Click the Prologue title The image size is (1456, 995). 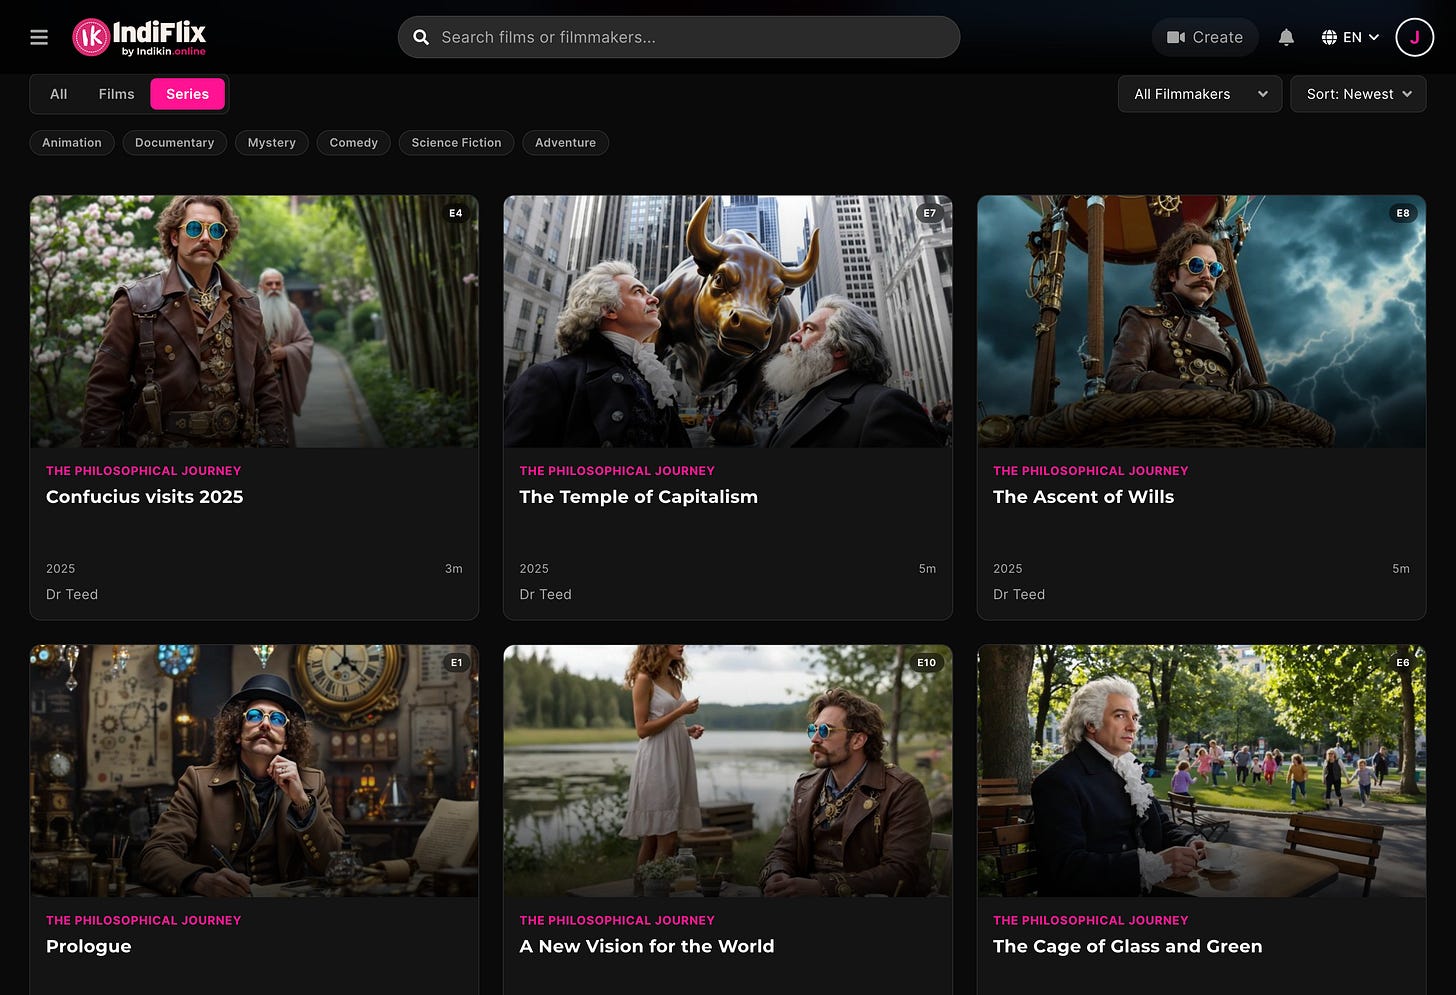click(x=89, y=946)
